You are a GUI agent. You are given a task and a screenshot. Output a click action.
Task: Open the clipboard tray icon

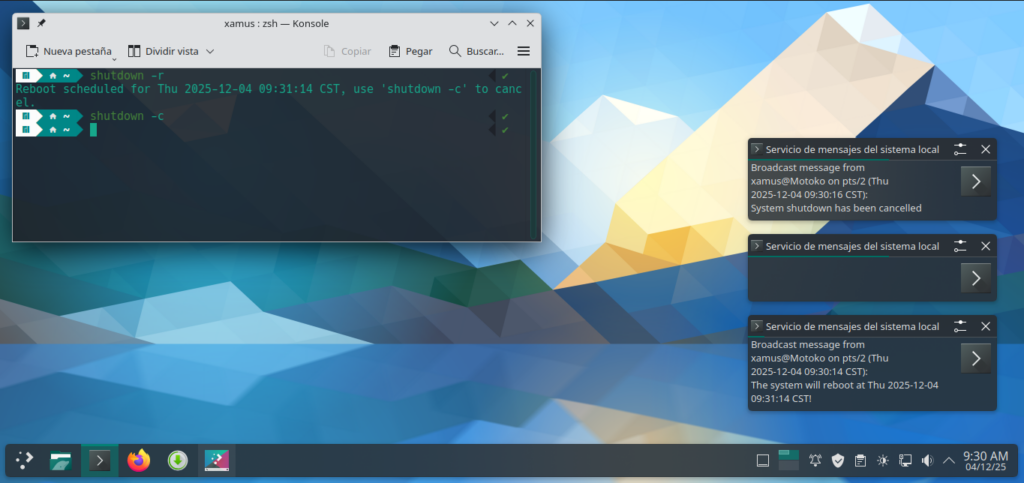coord(861,461)
